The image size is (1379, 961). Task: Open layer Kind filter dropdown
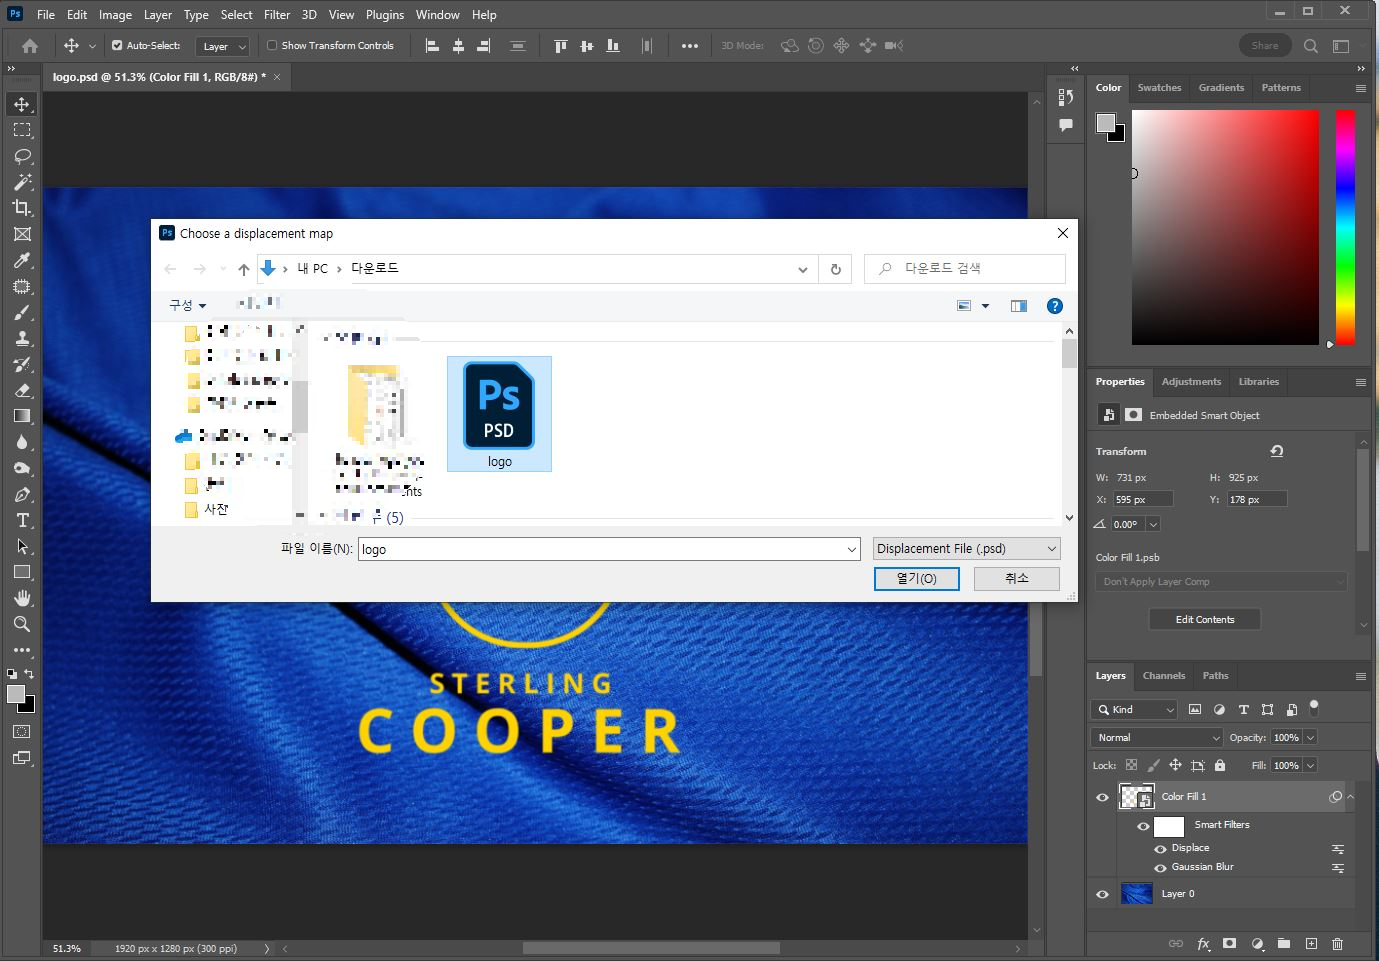coord(1135,709)
